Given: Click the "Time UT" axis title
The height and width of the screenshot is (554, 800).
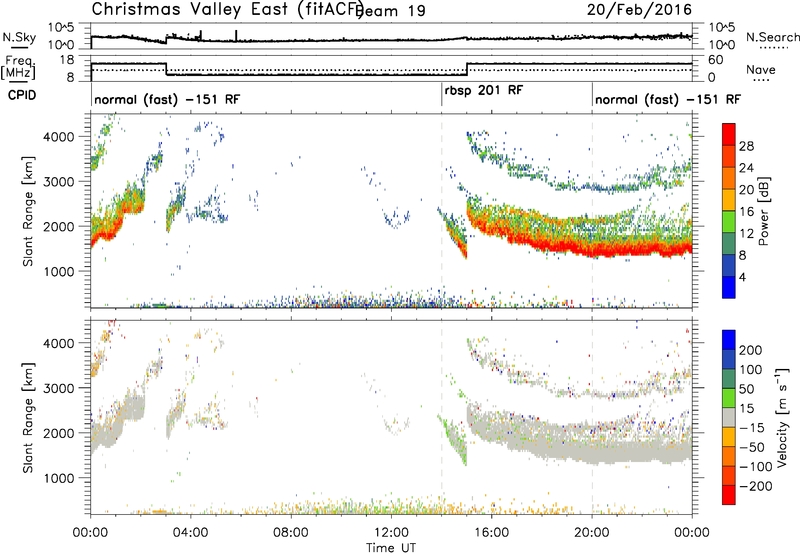Looking at the screenshot, I should (391, 548).
